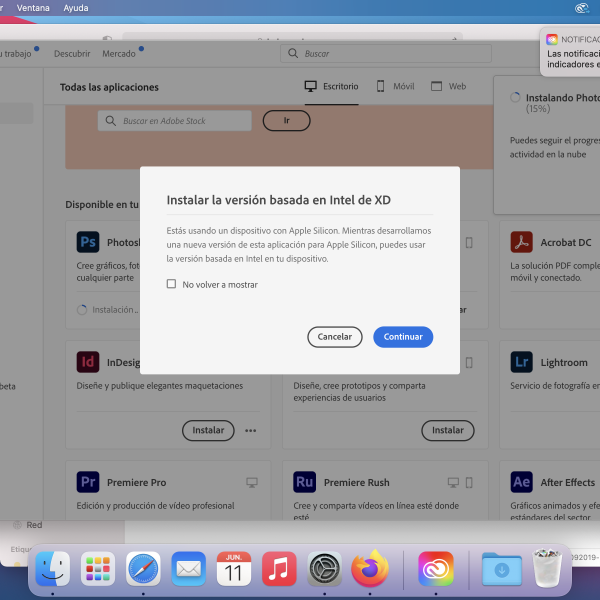Select the Escritorio tab
Viewport: 600px width, 600px height.
[331, 86]
